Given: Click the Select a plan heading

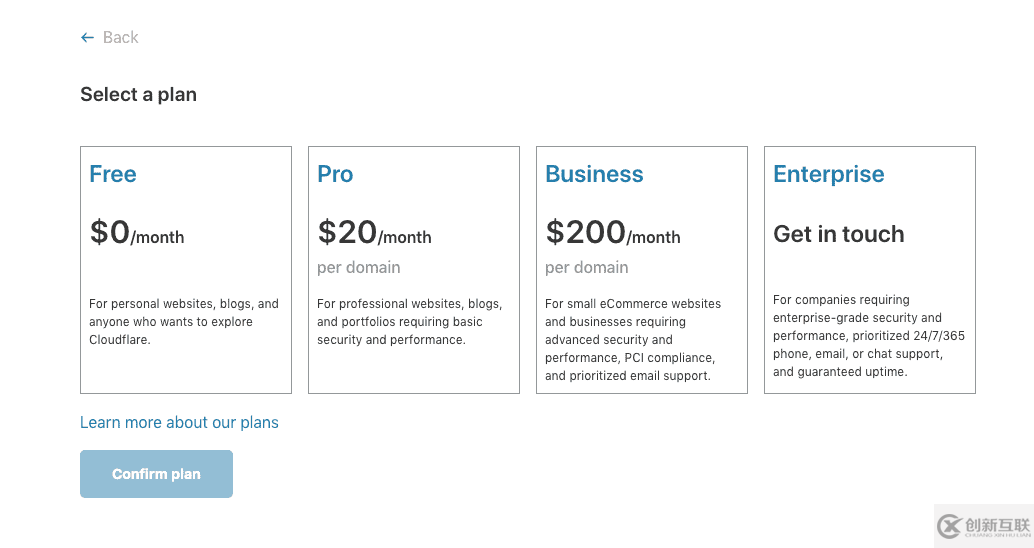Looking at the screenshot, I should point(138,95).
